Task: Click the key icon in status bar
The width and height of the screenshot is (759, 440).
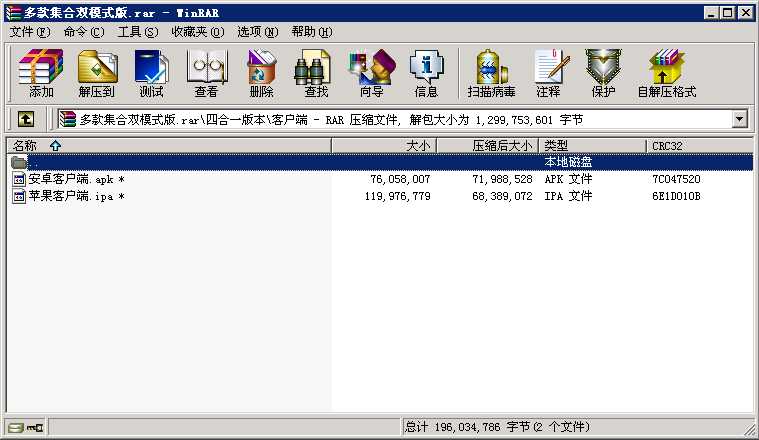Action: click(35, 427)
